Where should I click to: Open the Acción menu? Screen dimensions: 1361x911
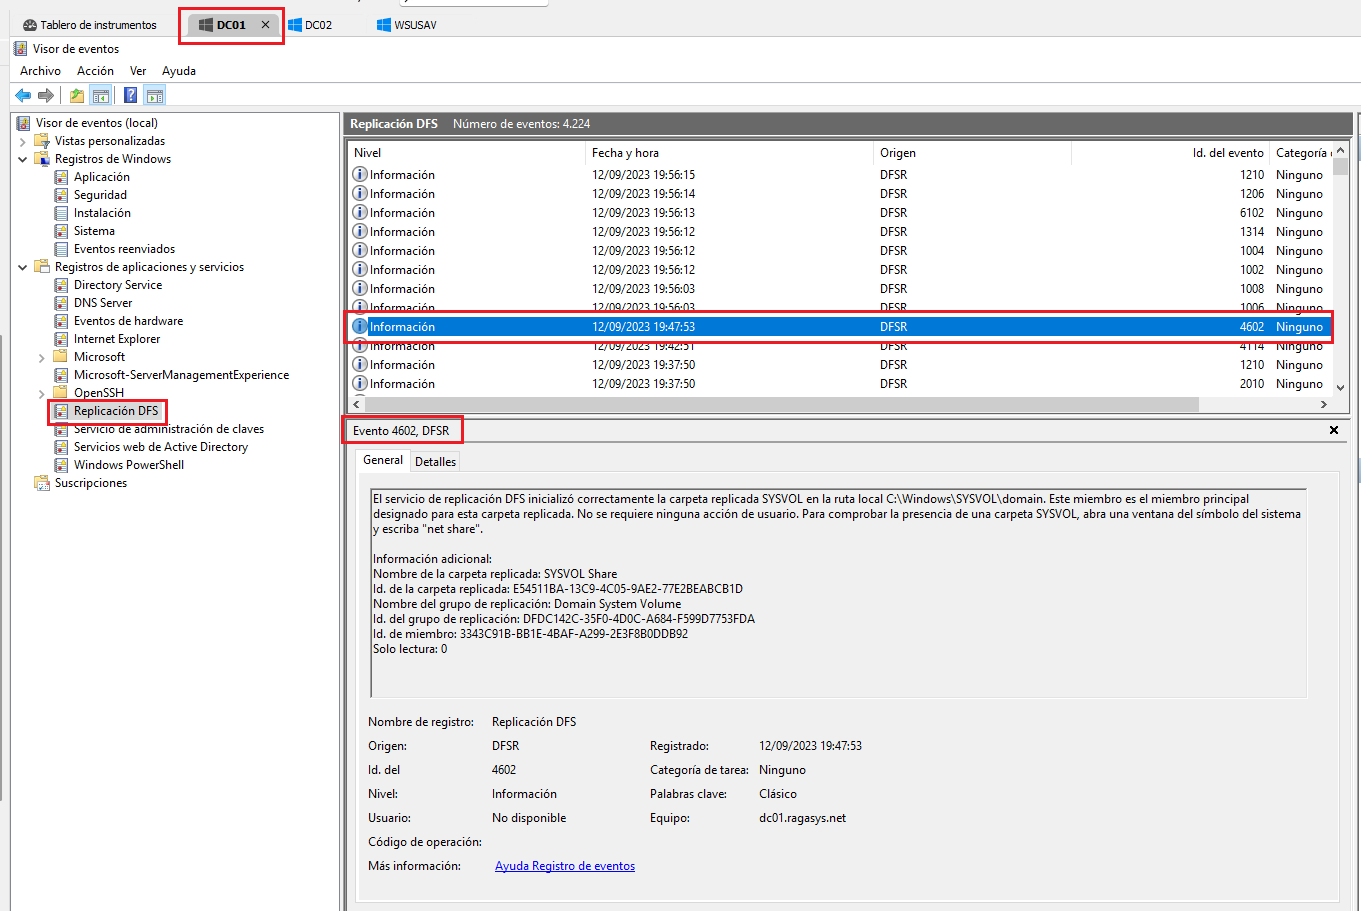[x=95, y=71]
